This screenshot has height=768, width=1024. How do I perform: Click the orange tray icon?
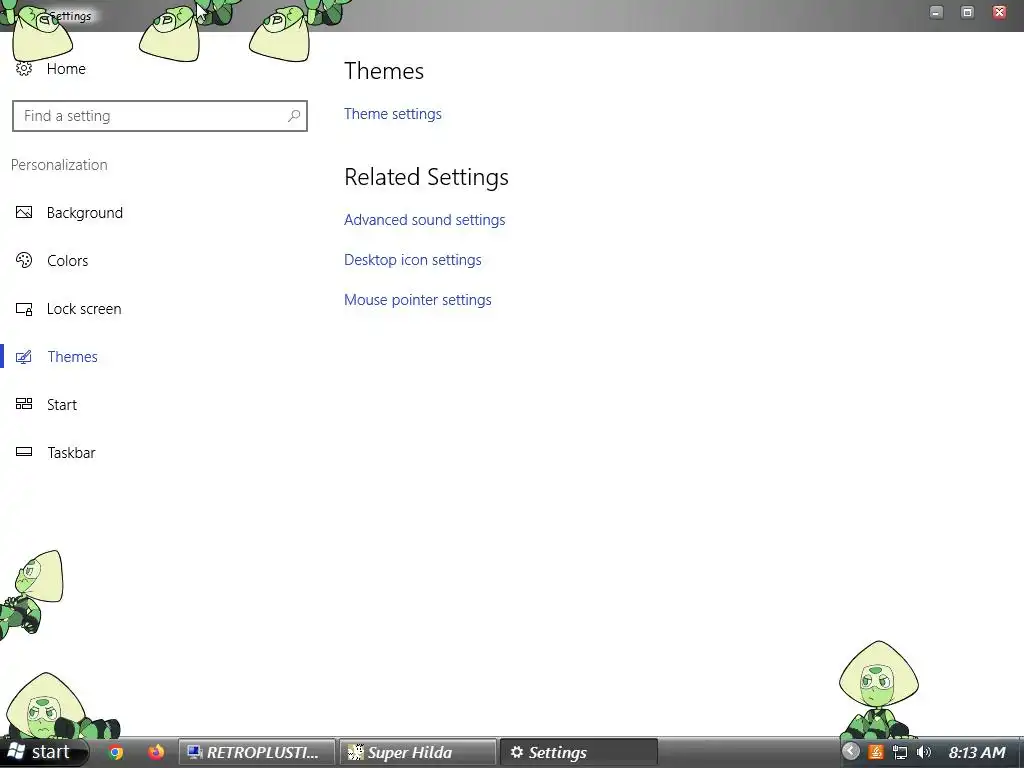pyautogui.click(x=876, y=752)
